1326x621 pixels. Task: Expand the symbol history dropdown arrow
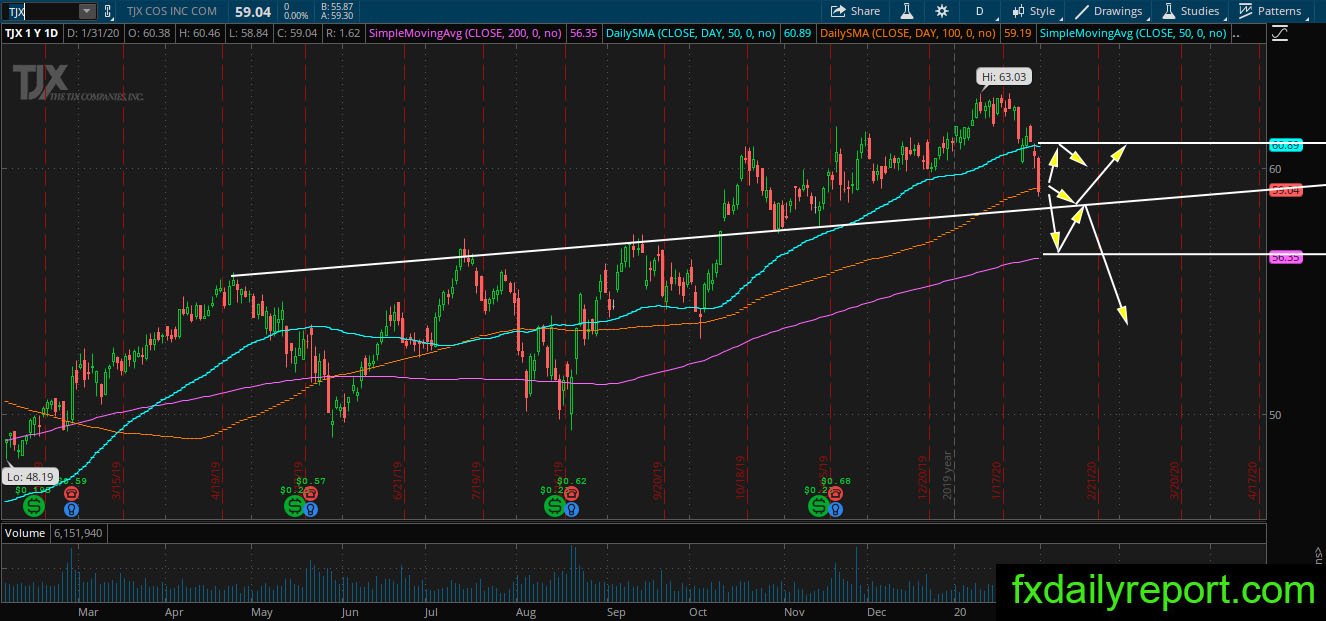point(86,11)
